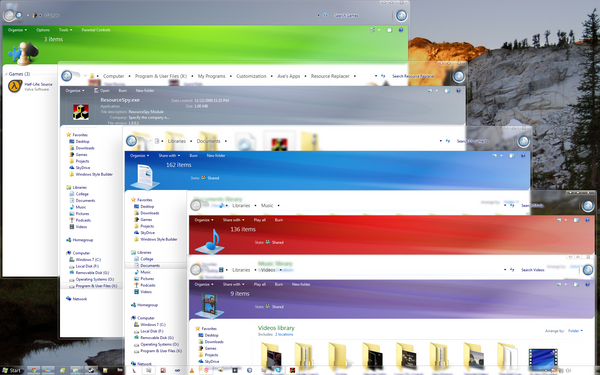Select Program & User Files (K:) in sidebar
This screenshot has height=375, width=600.
93,286
